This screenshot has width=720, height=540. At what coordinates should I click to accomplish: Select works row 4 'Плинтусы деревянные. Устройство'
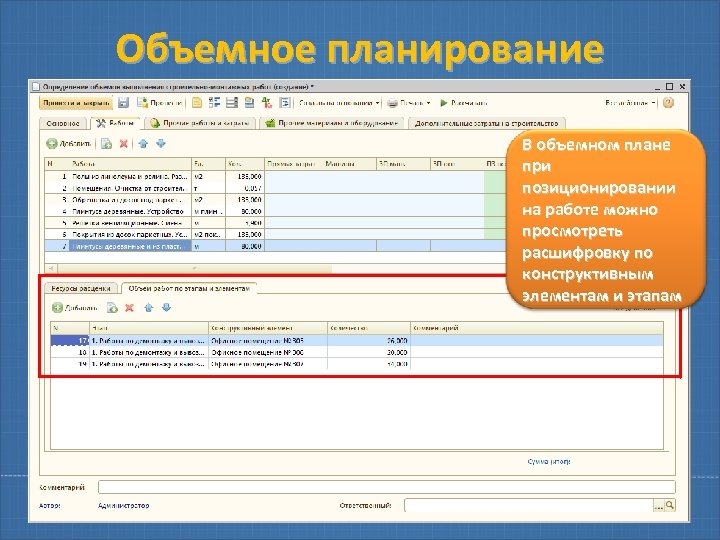click(276, 211)
